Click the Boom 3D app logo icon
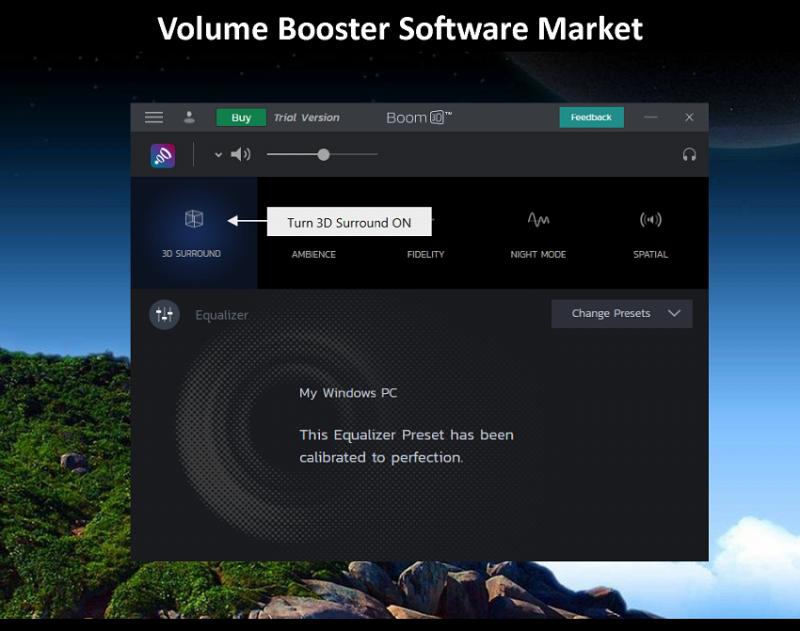Image resolution: width=800 pixels, height=631 pixels. pos(163,156)
